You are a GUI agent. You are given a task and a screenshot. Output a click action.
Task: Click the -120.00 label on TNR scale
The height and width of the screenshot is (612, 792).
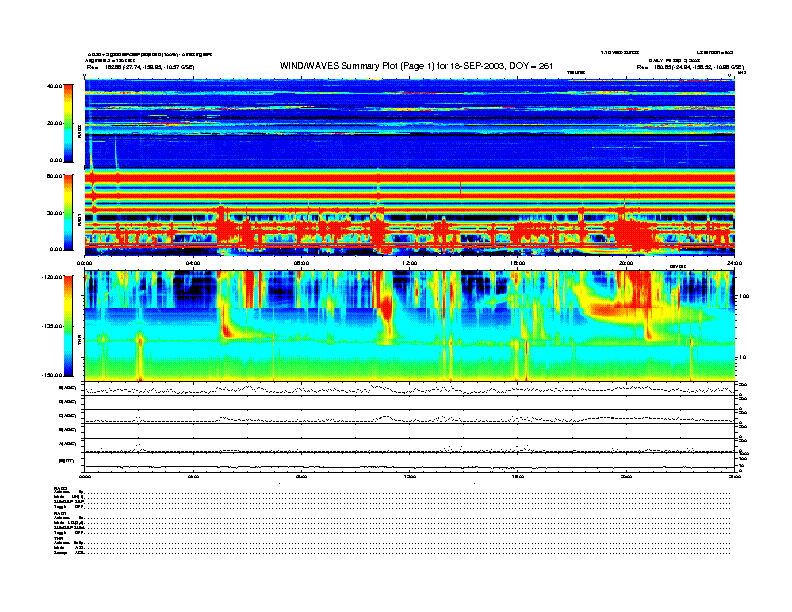coord(53,277)
